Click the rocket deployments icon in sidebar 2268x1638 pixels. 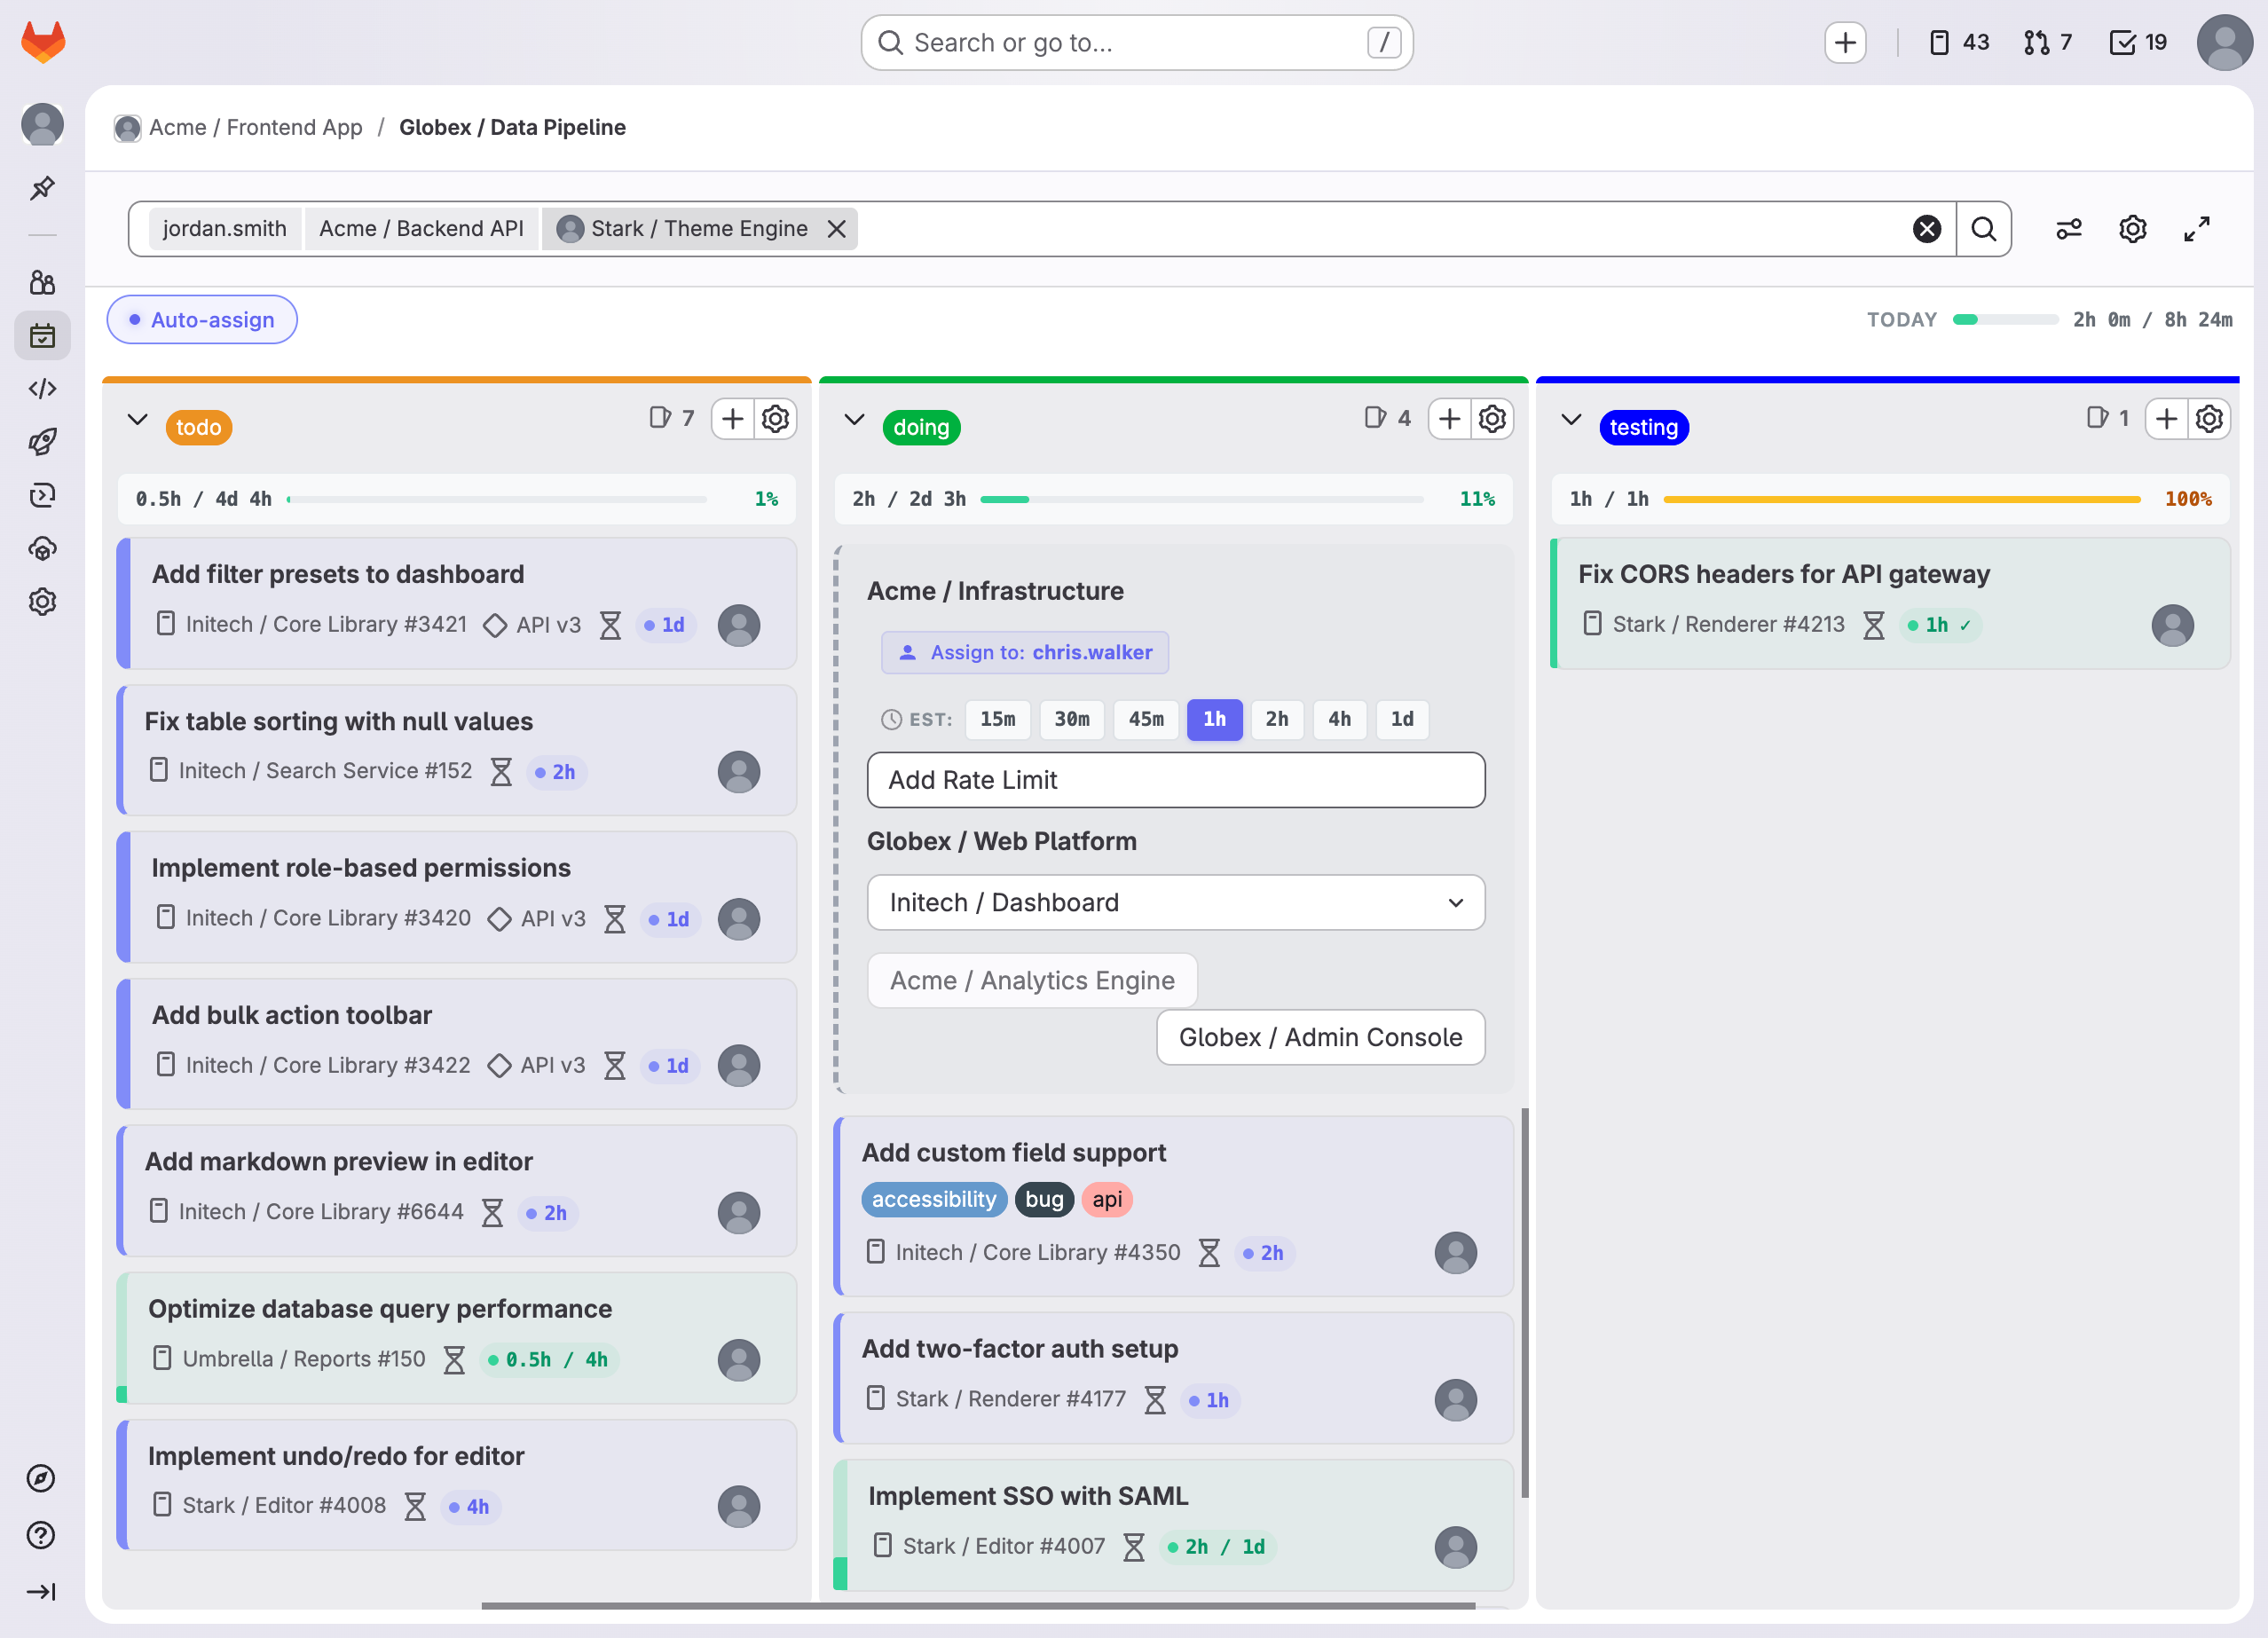(x=42, y=442)
